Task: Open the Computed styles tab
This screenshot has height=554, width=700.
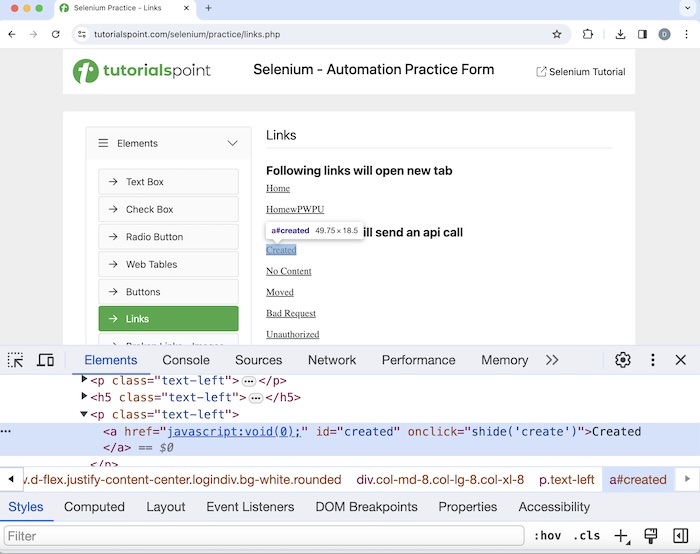Action: (x=94, y=507)
